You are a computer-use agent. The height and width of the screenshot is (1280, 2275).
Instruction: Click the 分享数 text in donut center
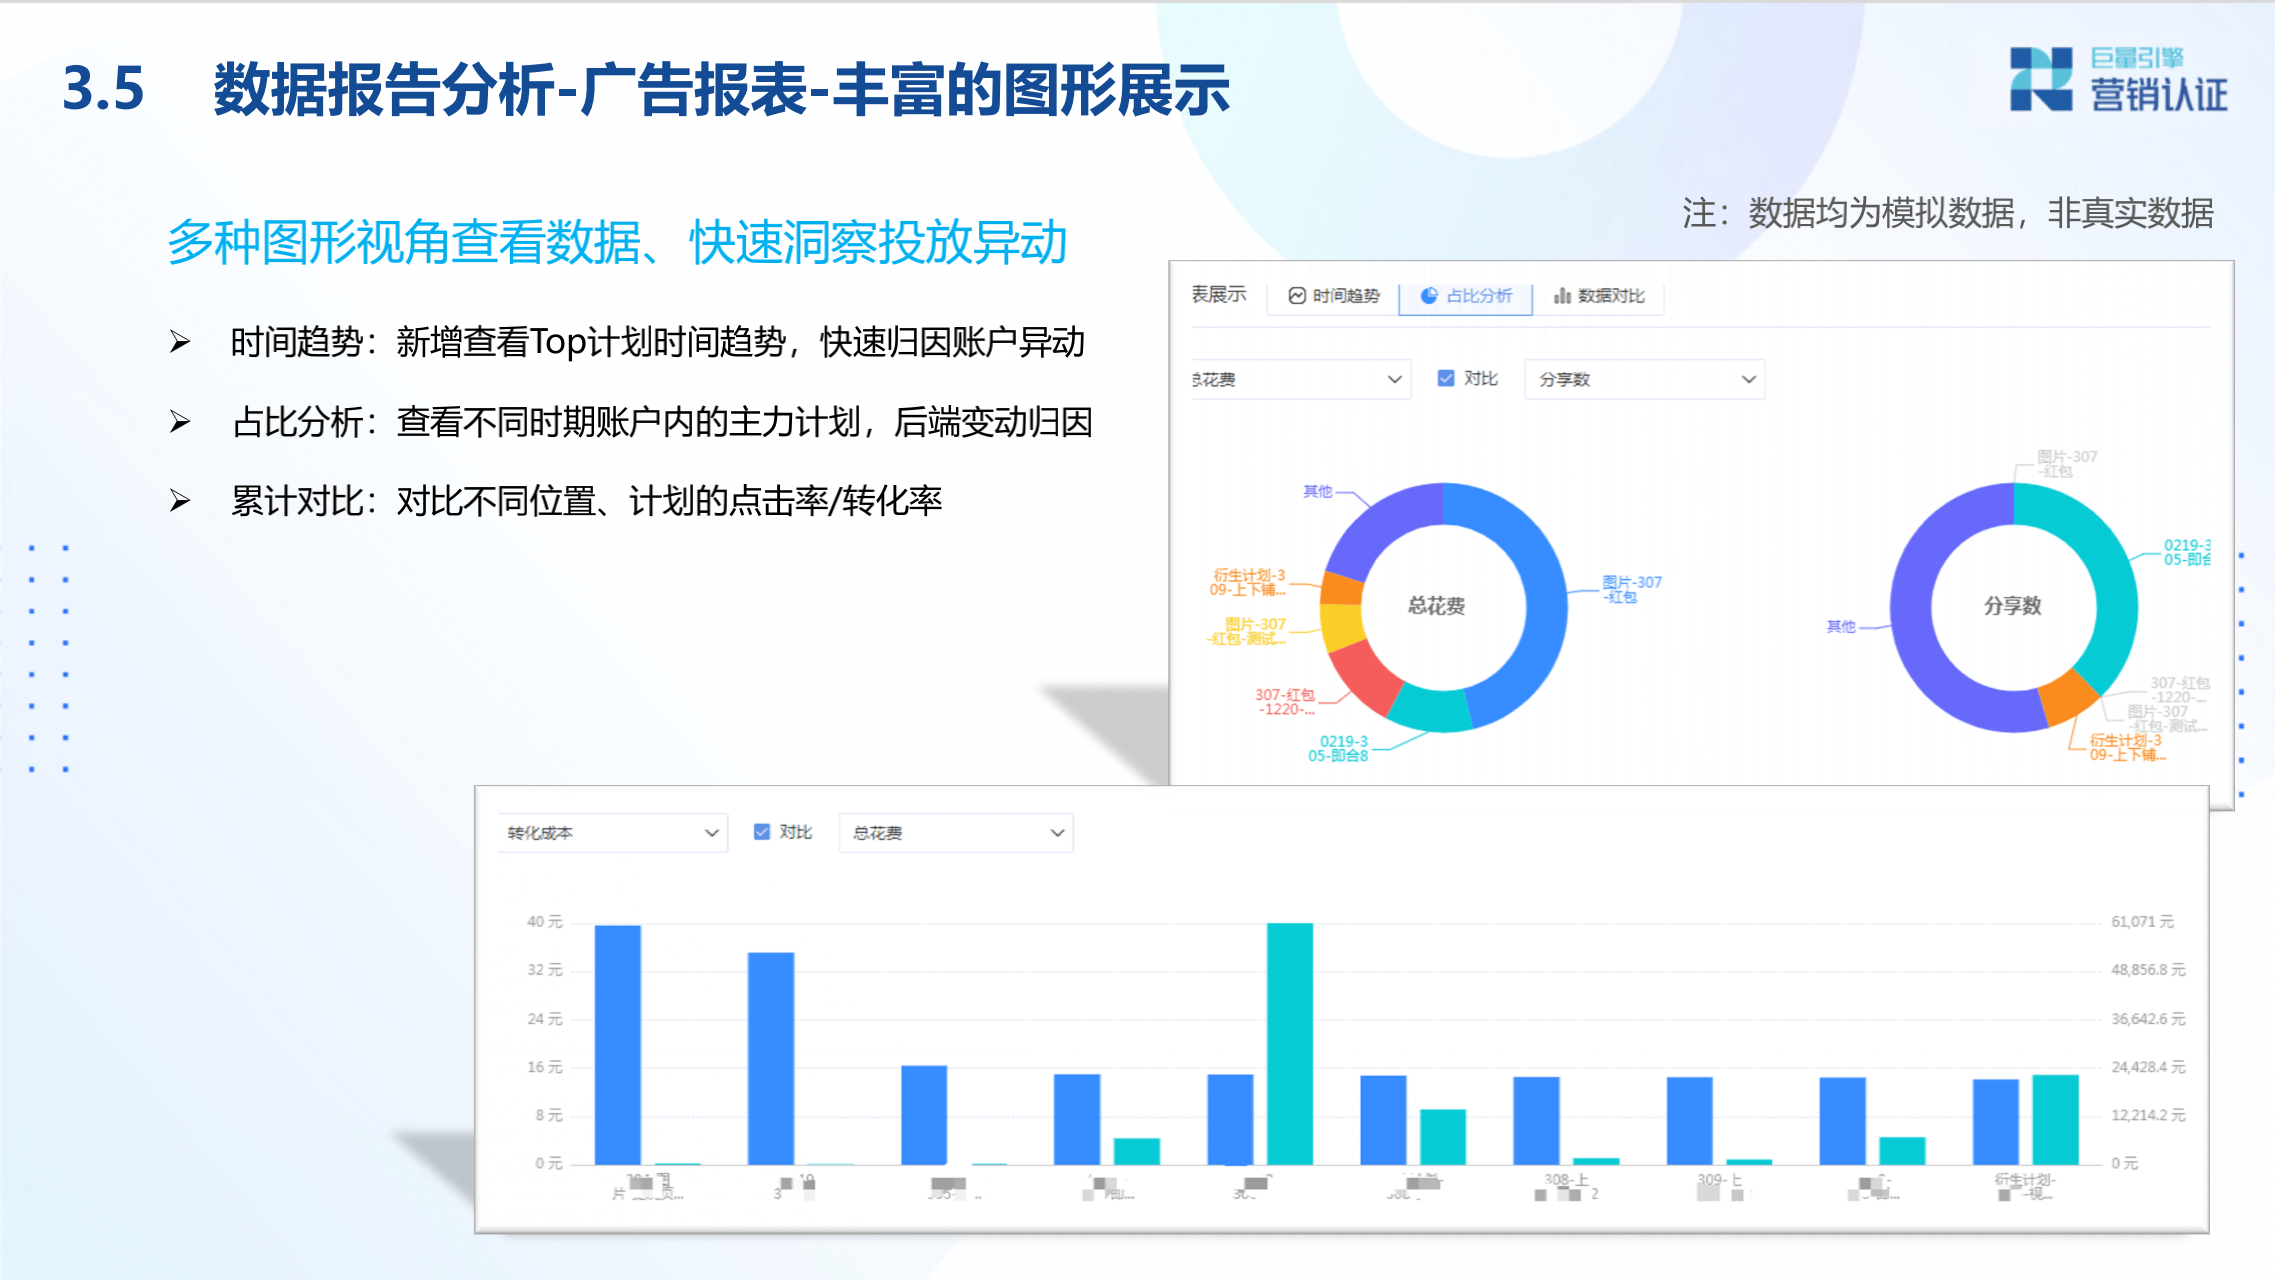coord(2012,605)
